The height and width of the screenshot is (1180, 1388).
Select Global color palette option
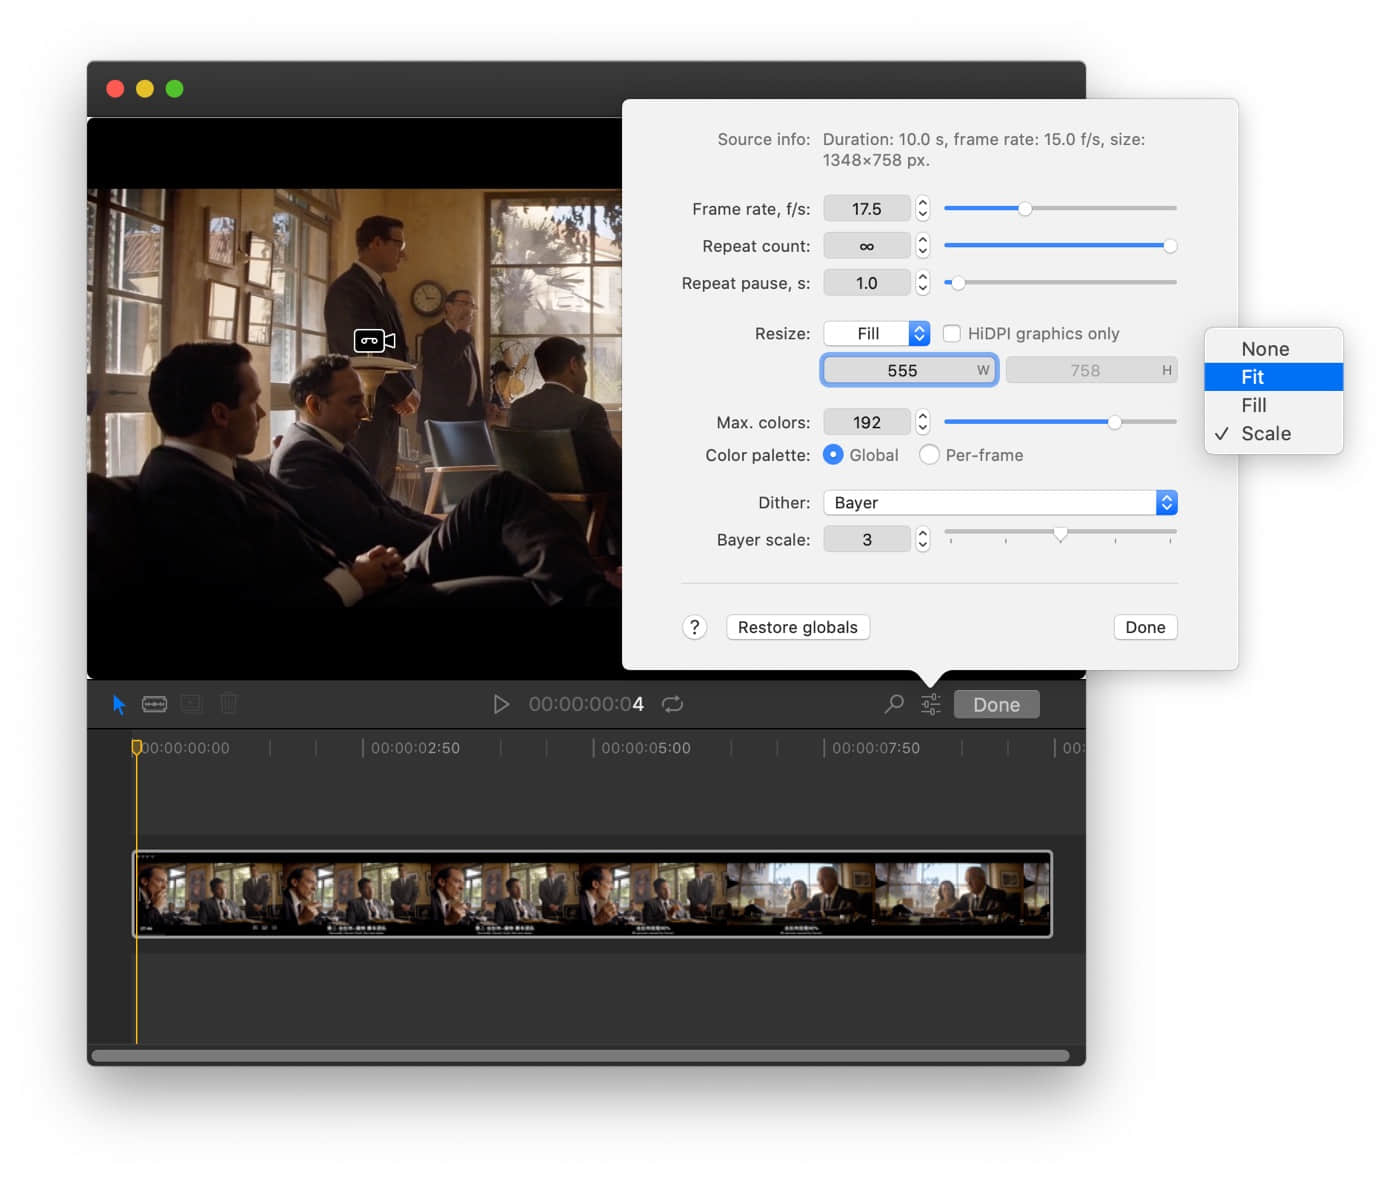[833, 455]
